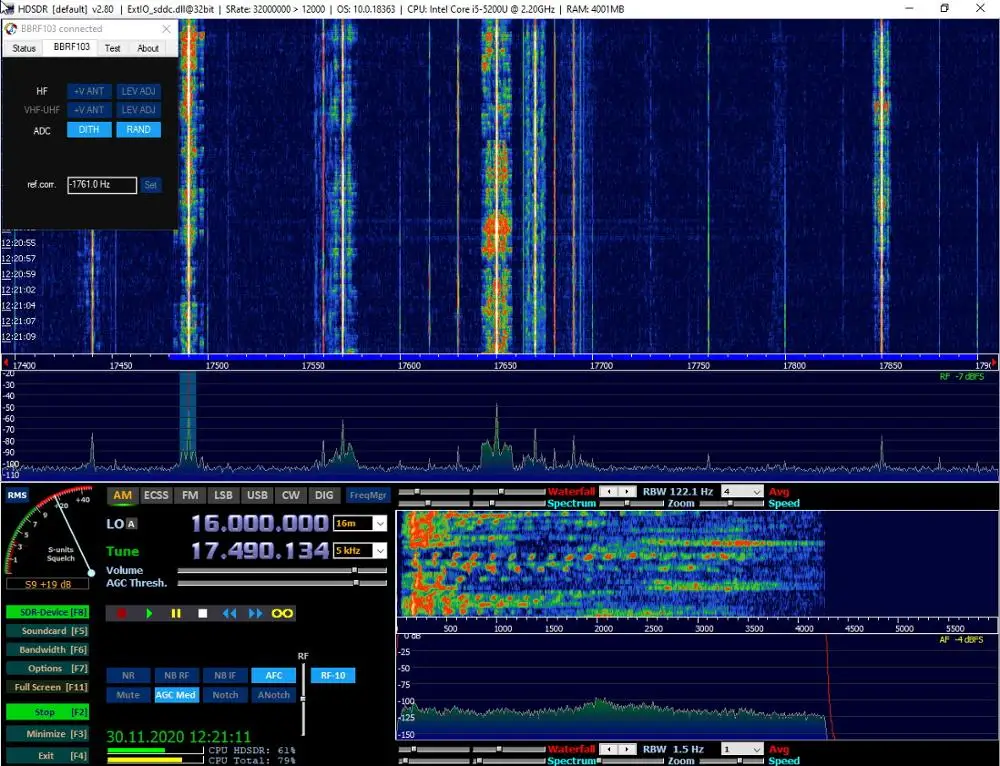
Task: Click the Set button beside ref.corr.
Action: [x=150, y=185]
